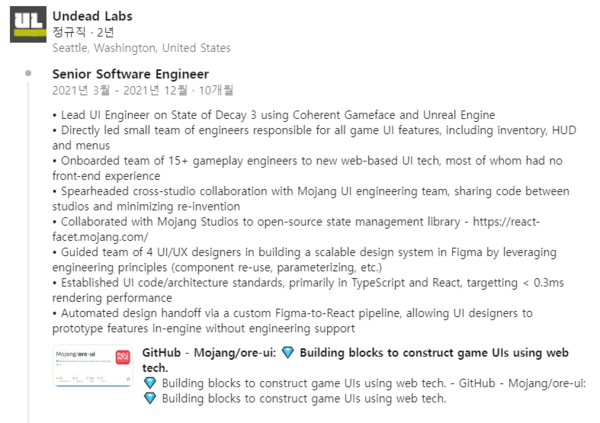
Task: Click the Seattle, Washington location text
Action: [142, 48]
